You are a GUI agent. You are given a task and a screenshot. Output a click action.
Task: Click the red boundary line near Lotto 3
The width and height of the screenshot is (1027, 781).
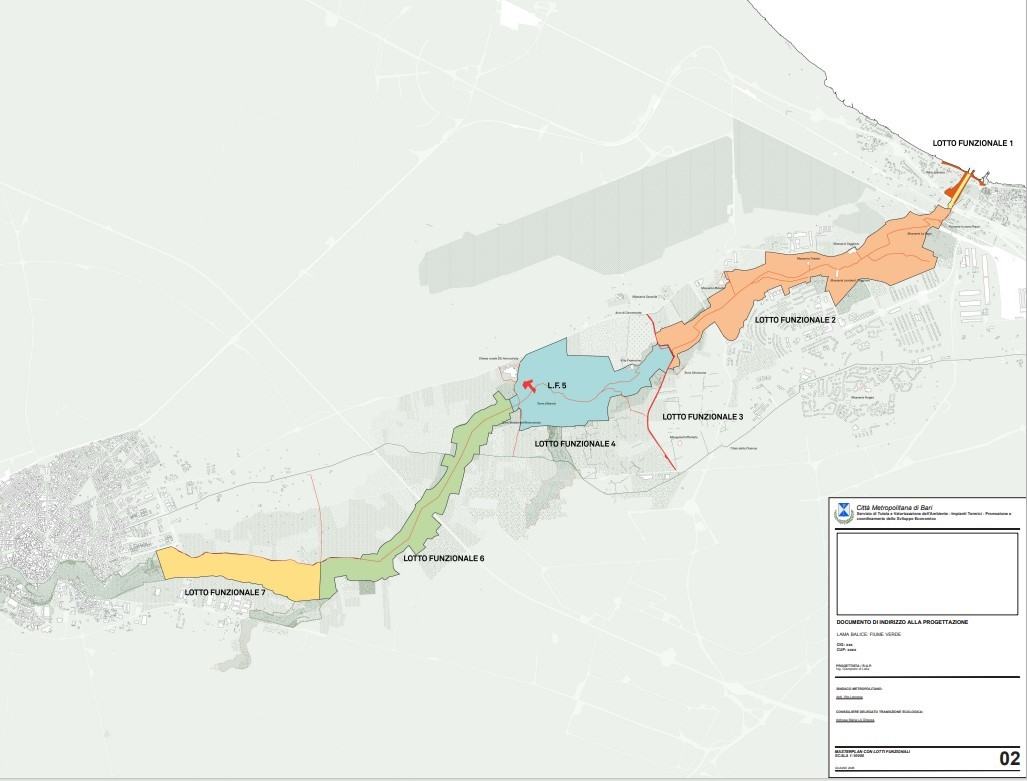(660, 420)
